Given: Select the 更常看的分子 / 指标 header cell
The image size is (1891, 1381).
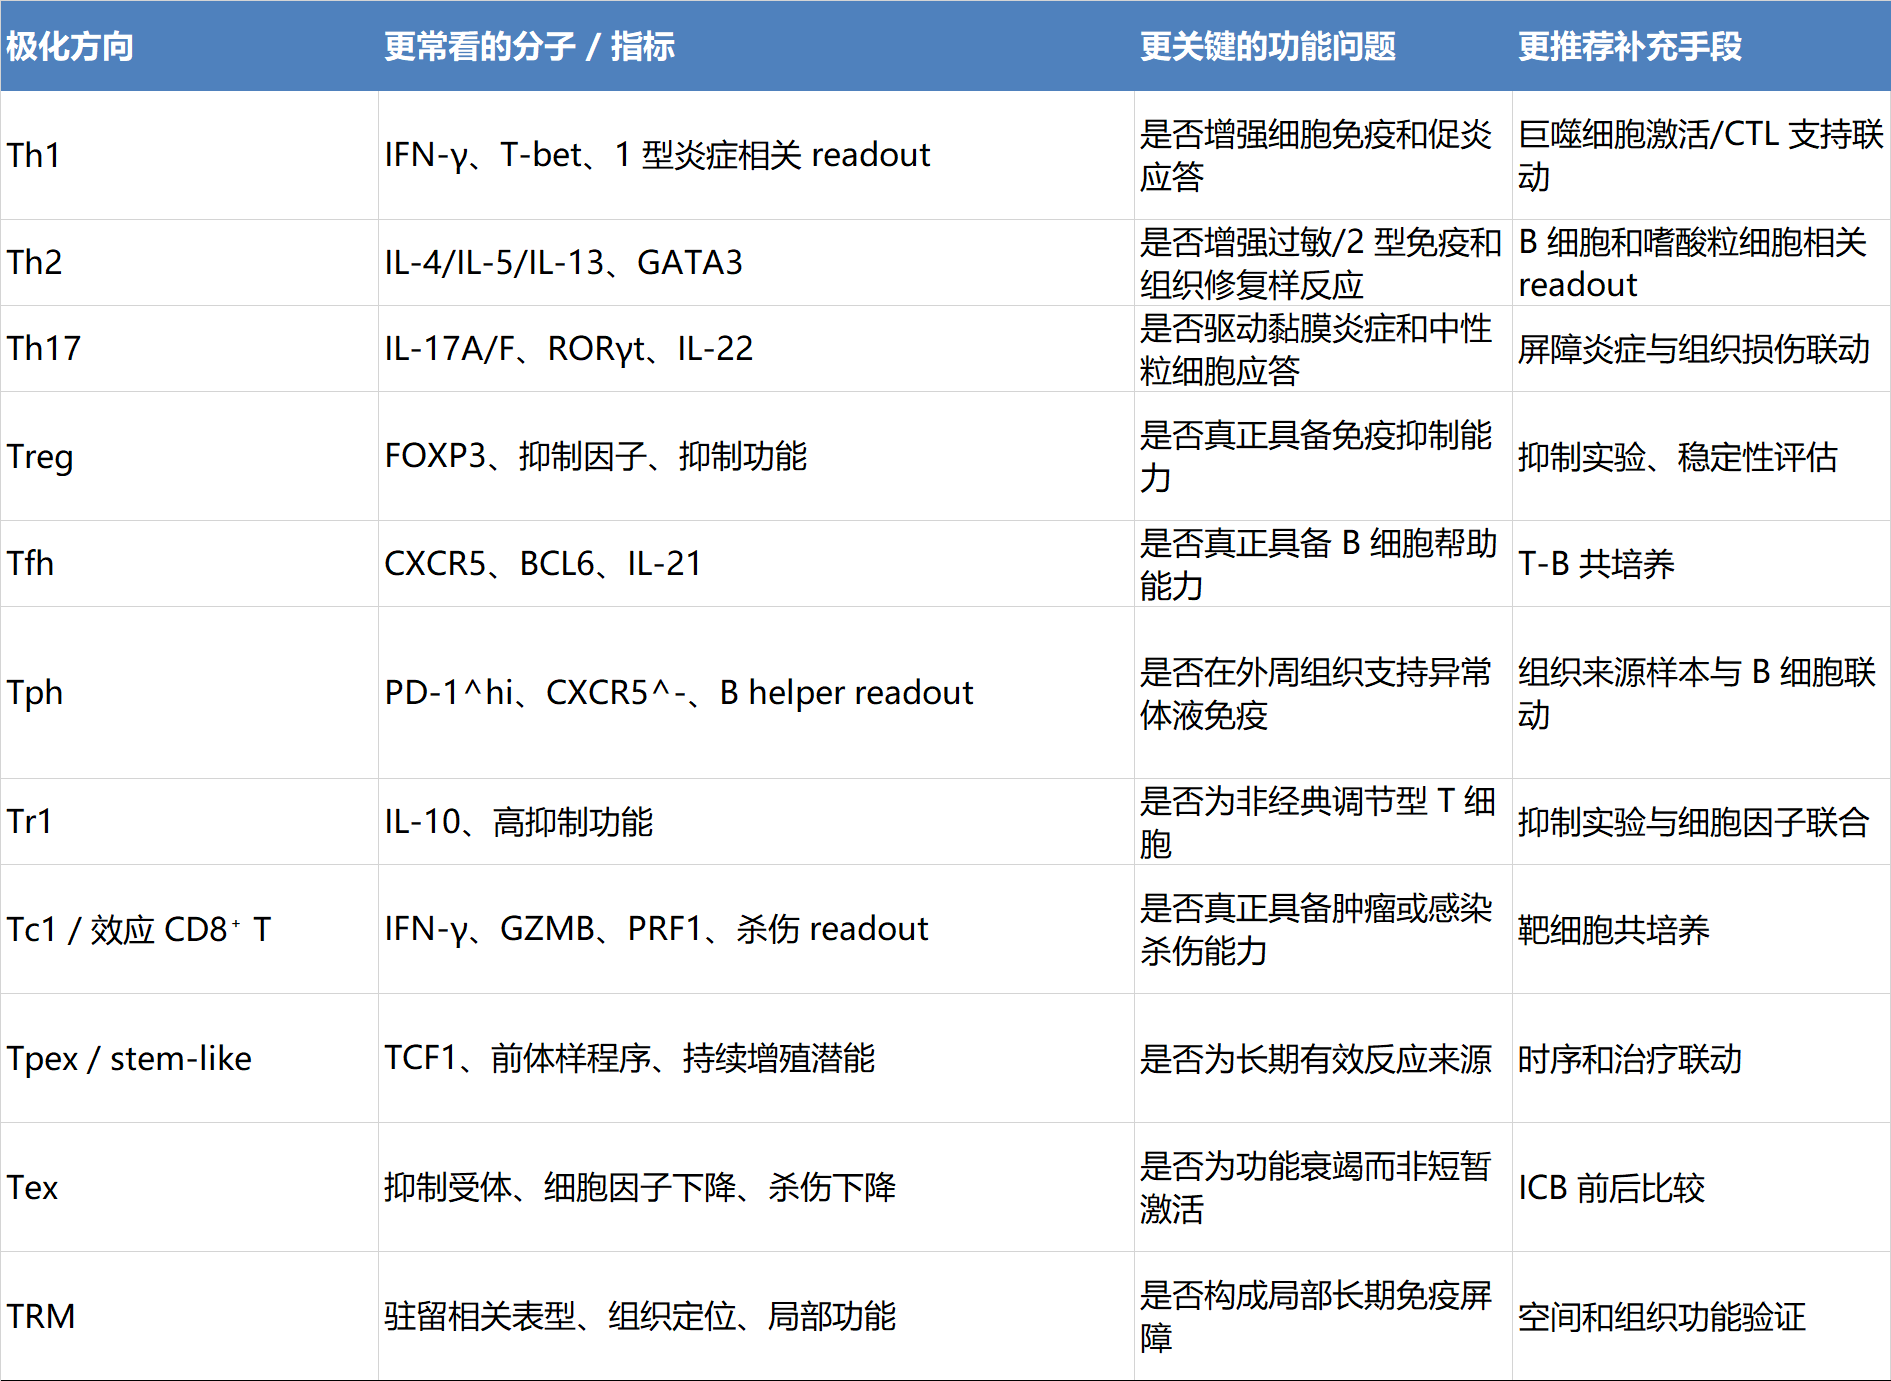Looking at the screenshot, I should [529, 46].
